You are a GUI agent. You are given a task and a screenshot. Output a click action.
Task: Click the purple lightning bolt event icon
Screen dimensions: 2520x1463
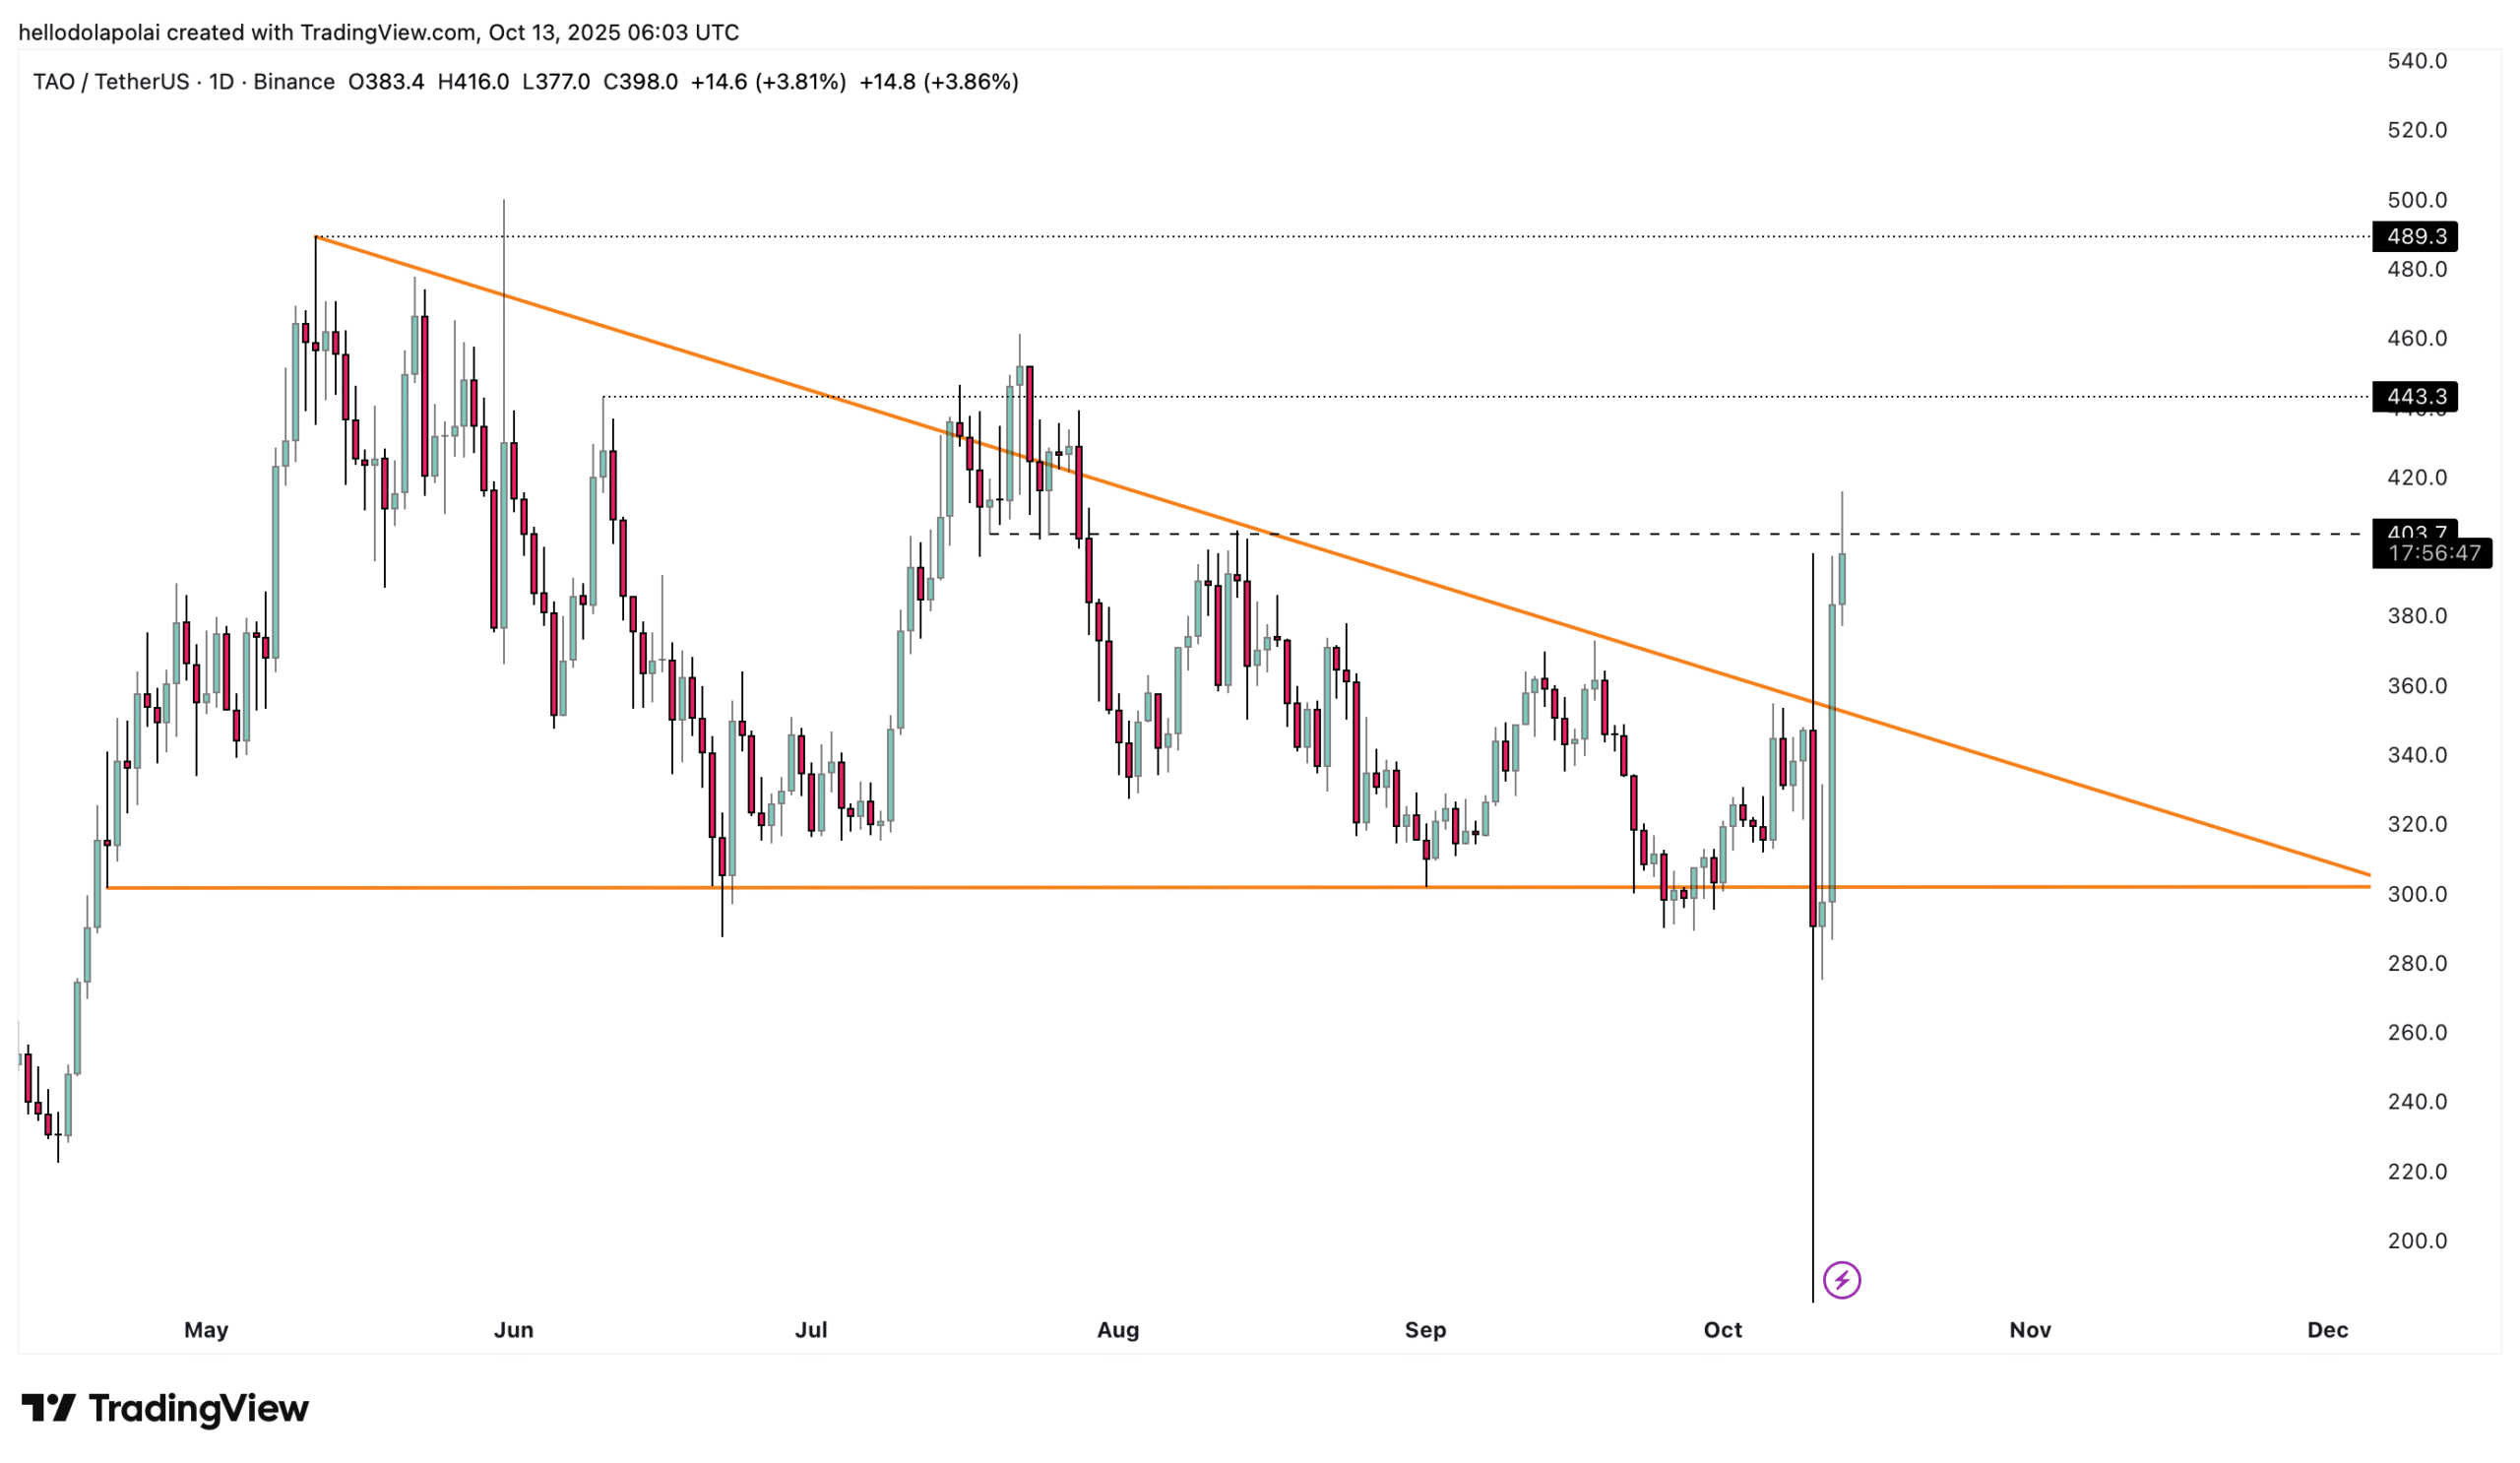click(x=1841, y=1279)
